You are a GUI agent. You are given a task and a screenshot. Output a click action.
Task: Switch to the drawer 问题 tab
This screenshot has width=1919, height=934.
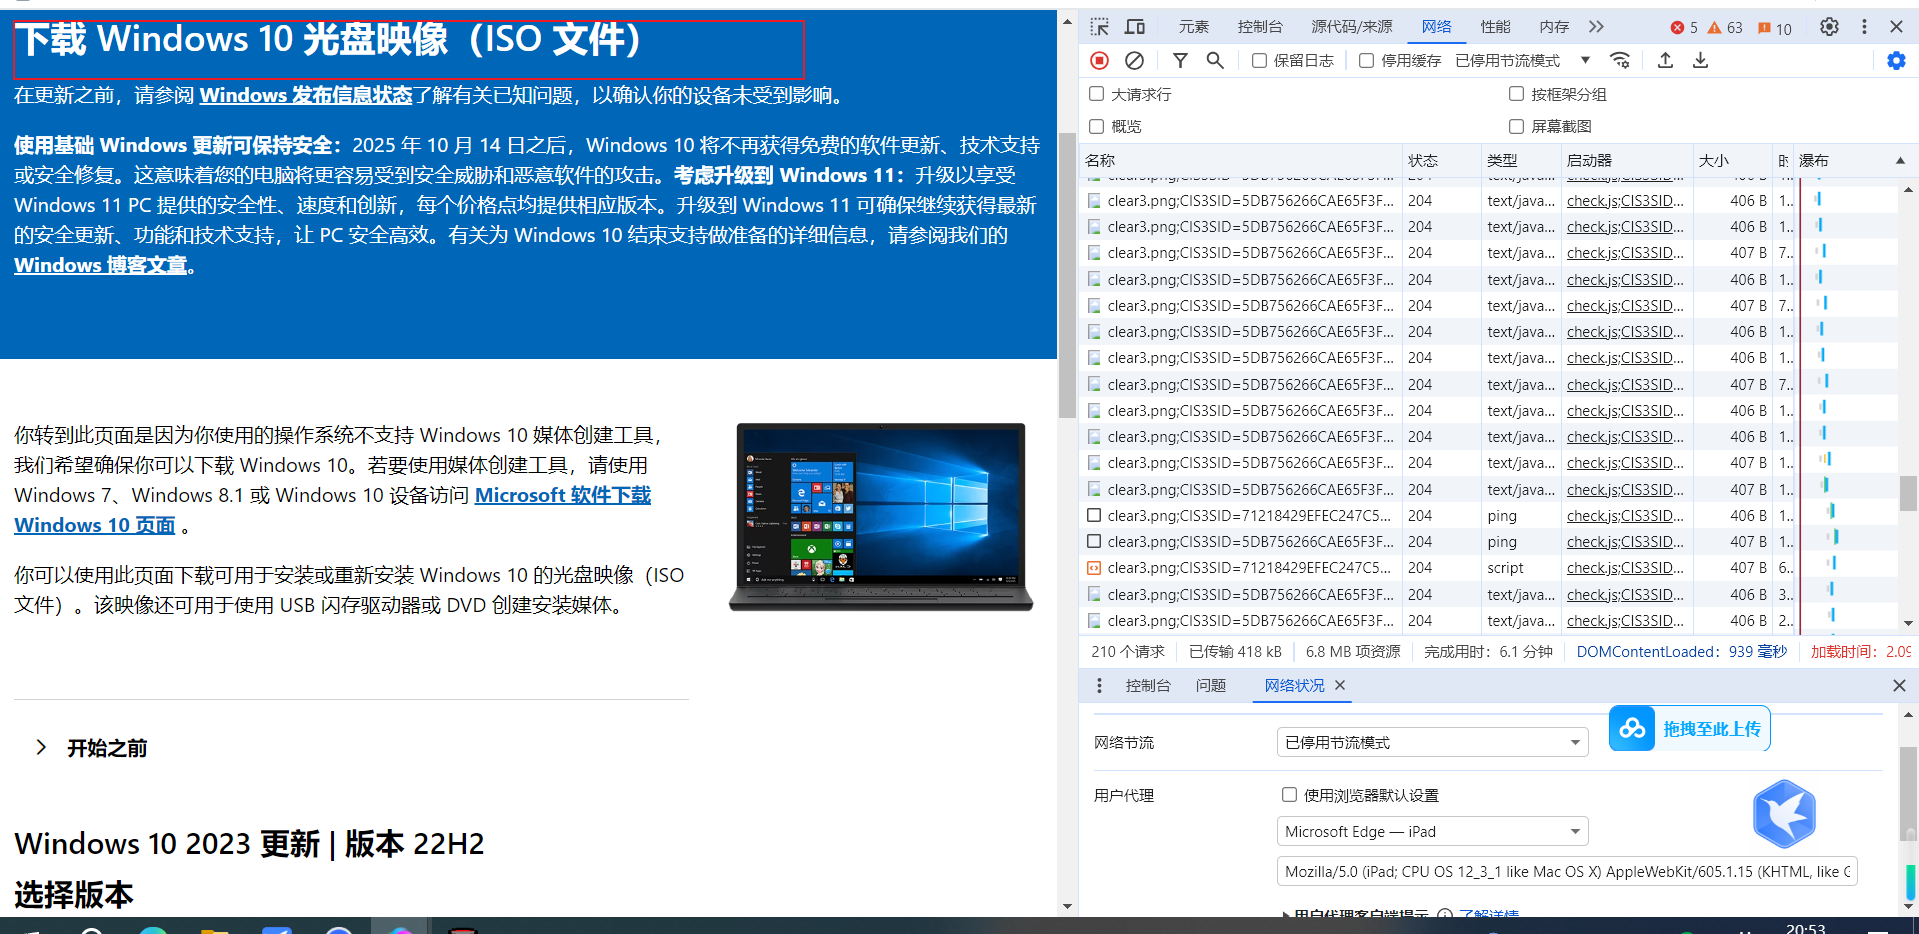[1210, 685]
